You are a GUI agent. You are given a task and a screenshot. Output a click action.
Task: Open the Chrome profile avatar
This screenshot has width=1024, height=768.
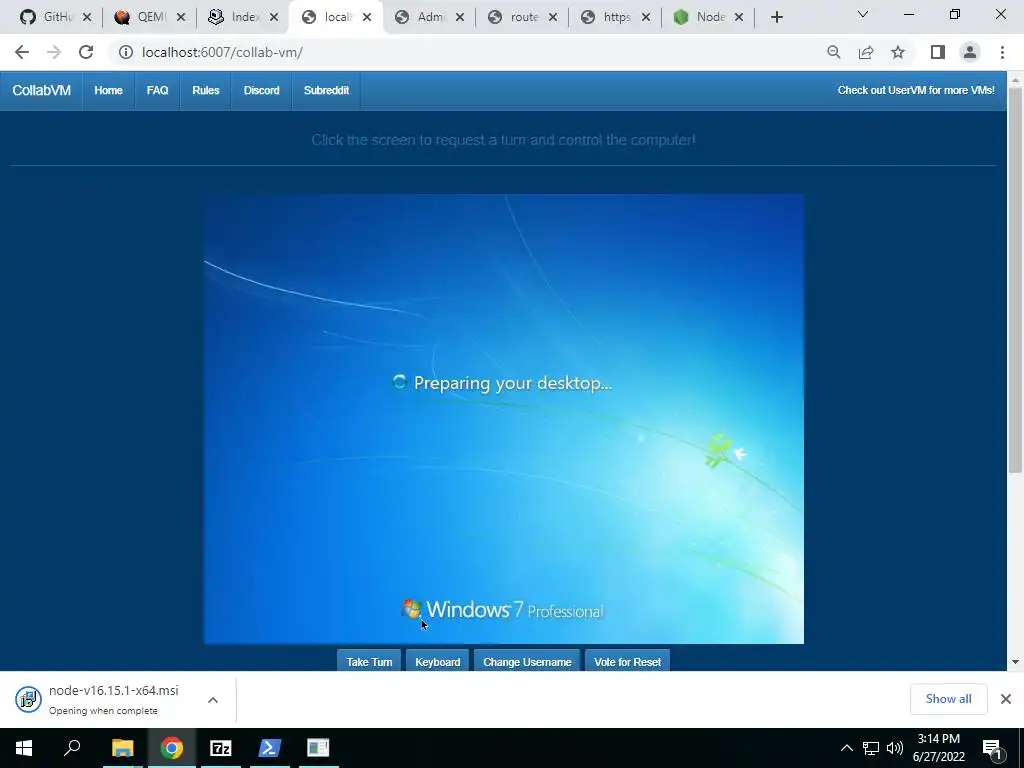click(970, 52)
